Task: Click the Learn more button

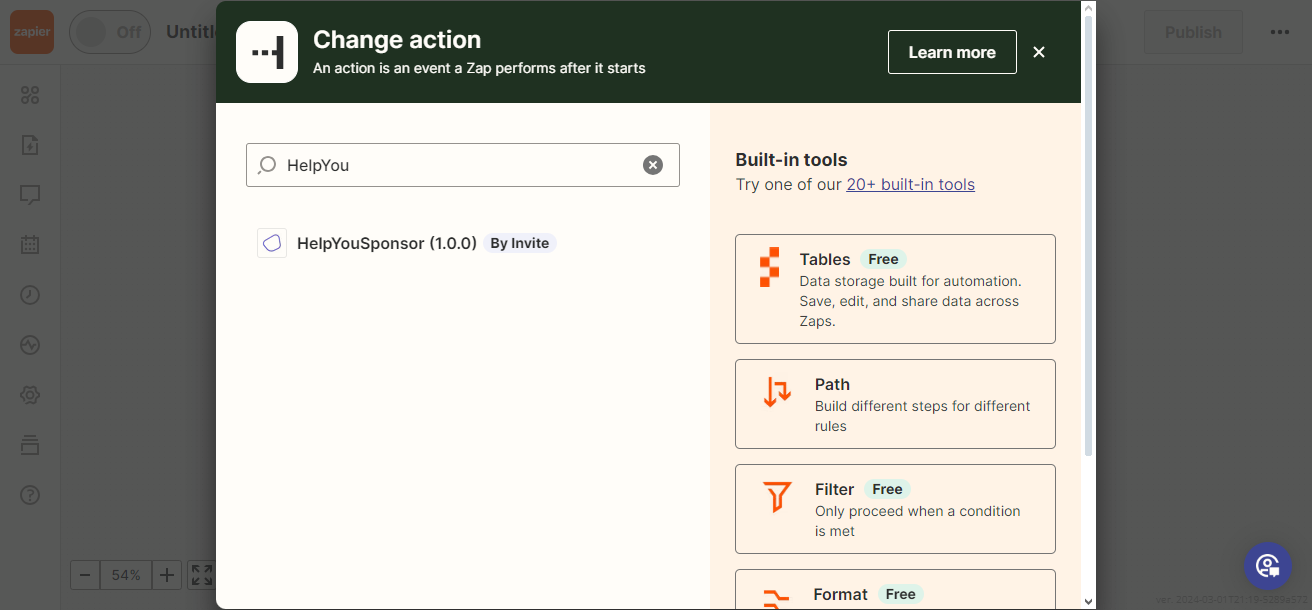Action: pos(952,52)
